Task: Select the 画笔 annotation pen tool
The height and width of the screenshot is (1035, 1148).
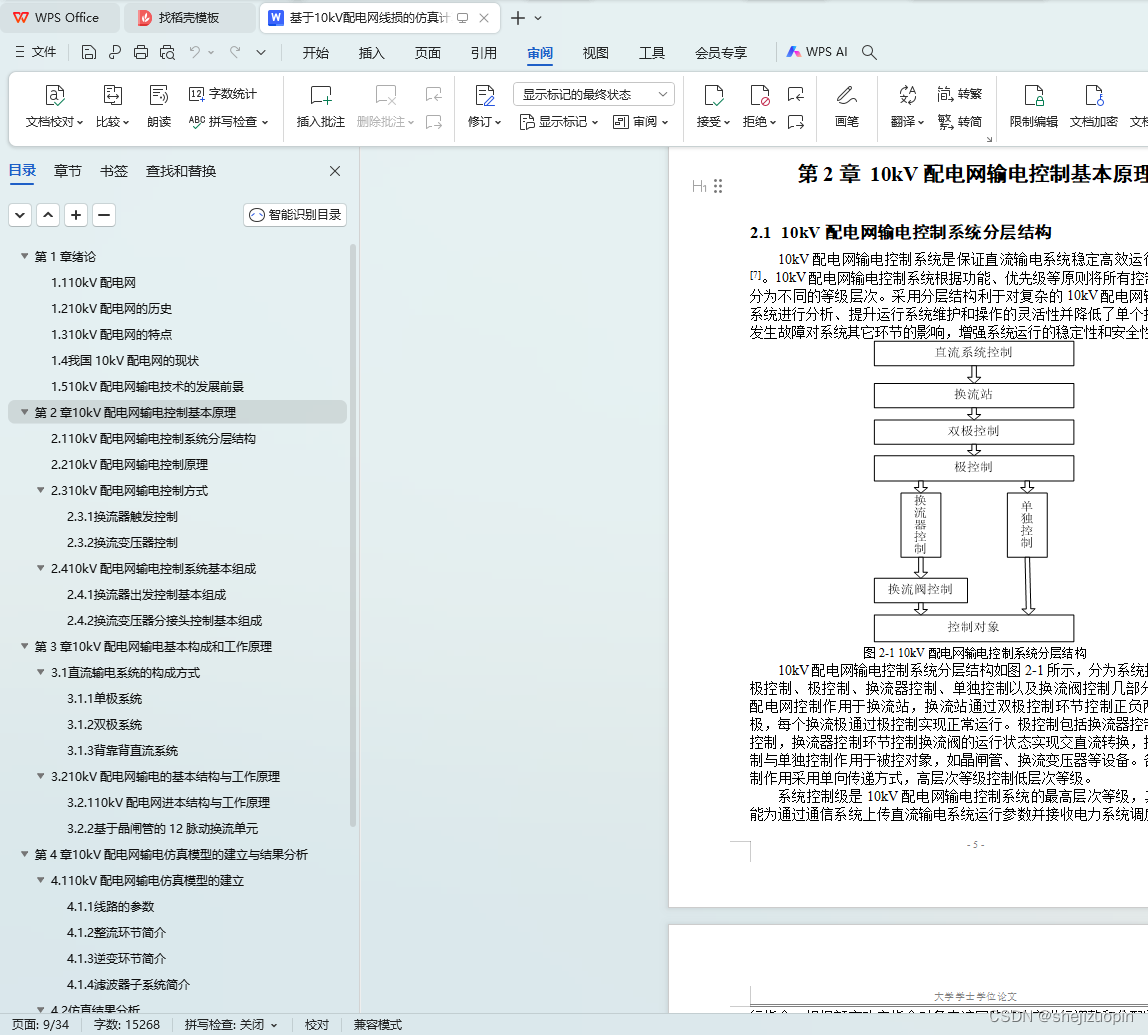Action: pos(849,109)
